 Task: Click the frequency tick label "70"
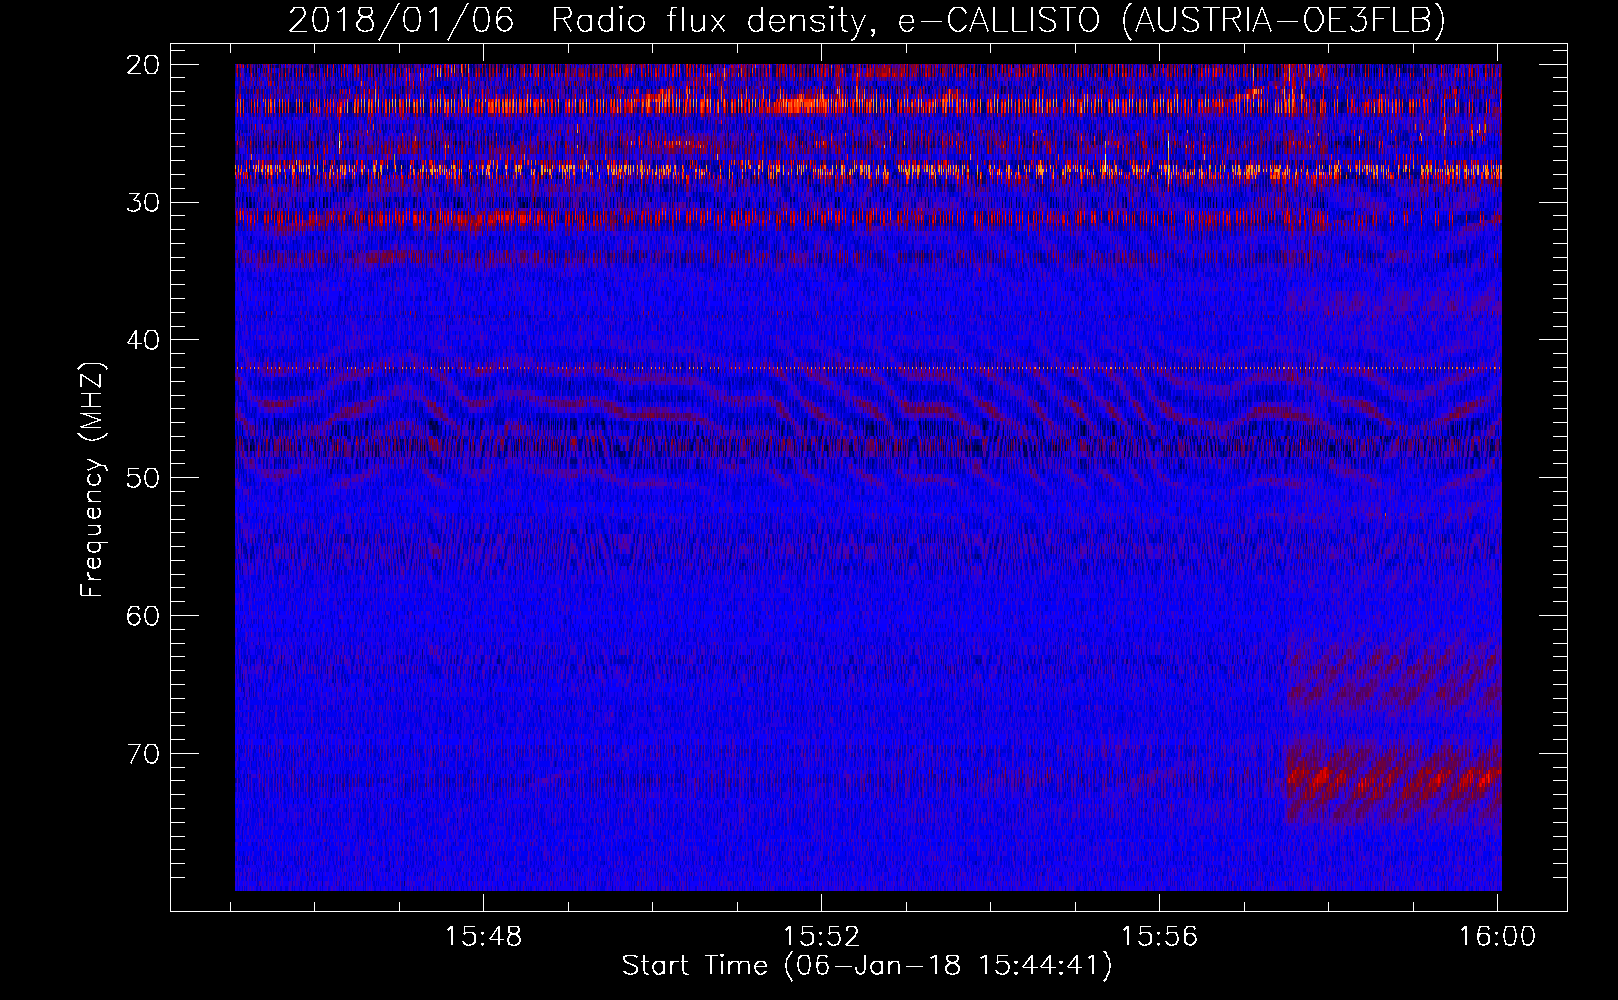pos(143,753)
